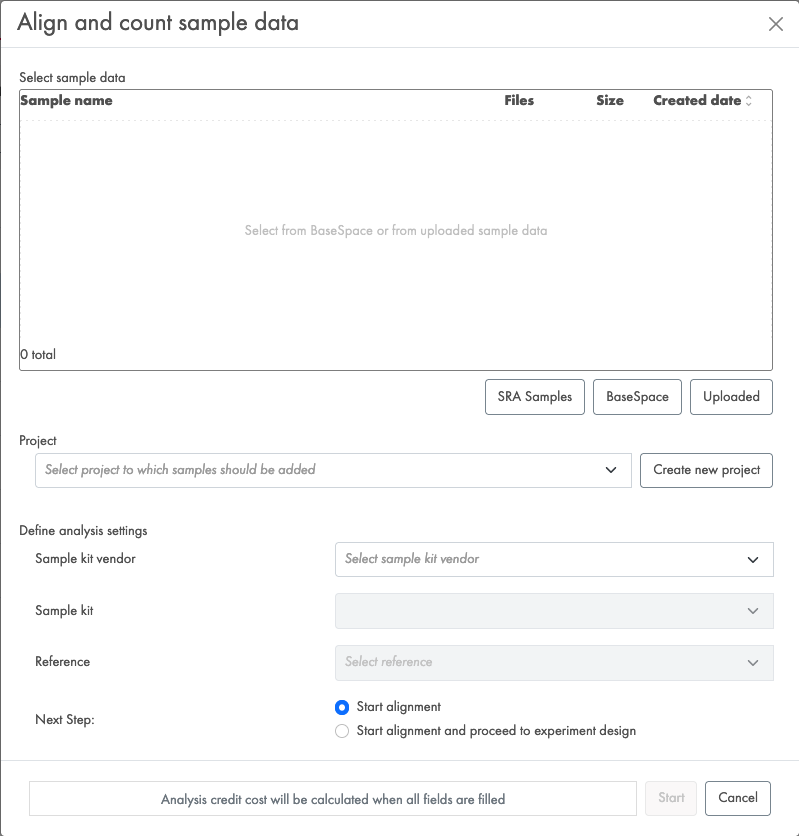Open the project selection dropdown

coord(333,470)
